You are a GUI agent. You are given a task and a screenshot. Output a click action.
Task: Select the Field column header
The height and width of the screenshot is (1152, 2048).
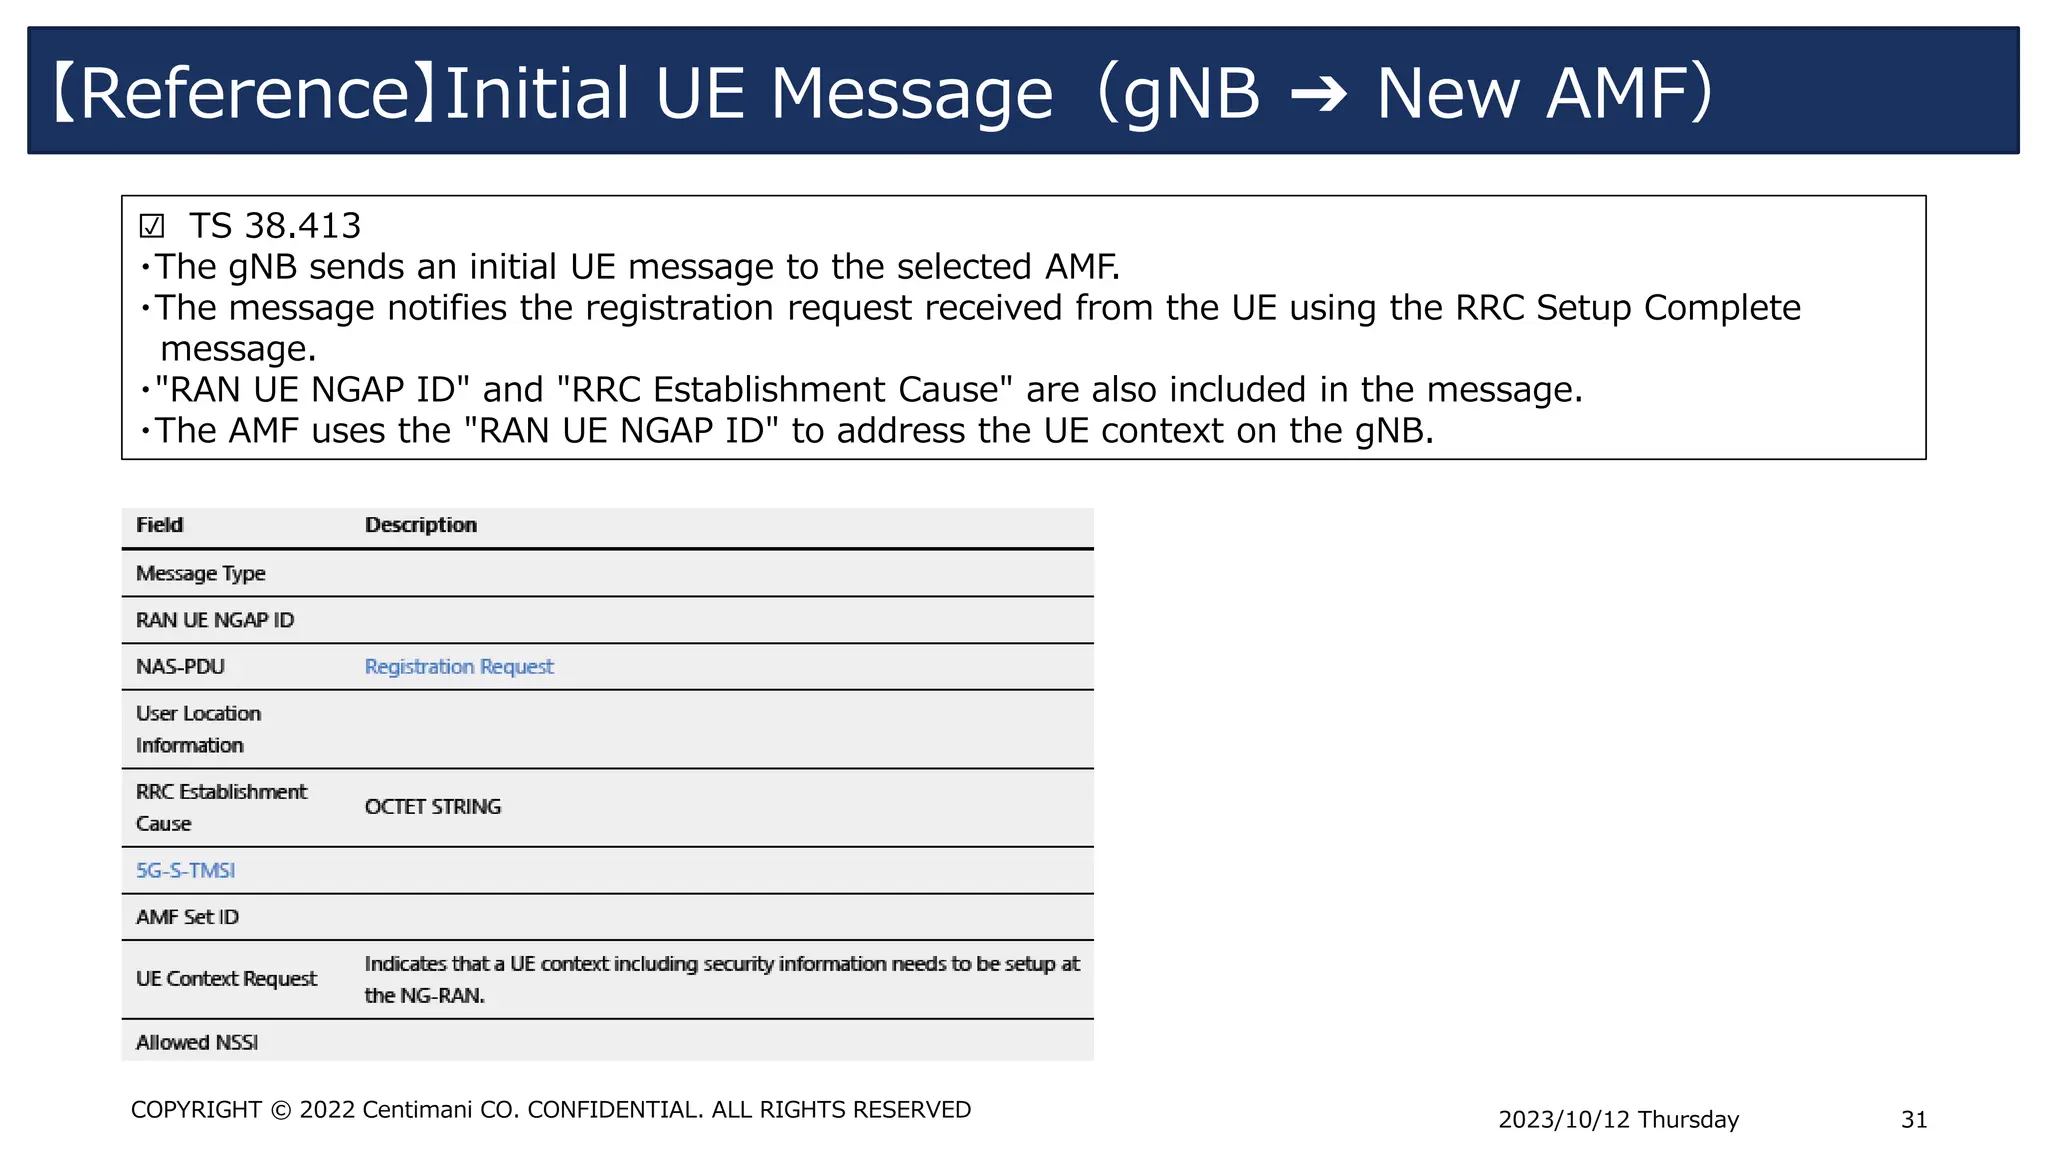(160, 525)
